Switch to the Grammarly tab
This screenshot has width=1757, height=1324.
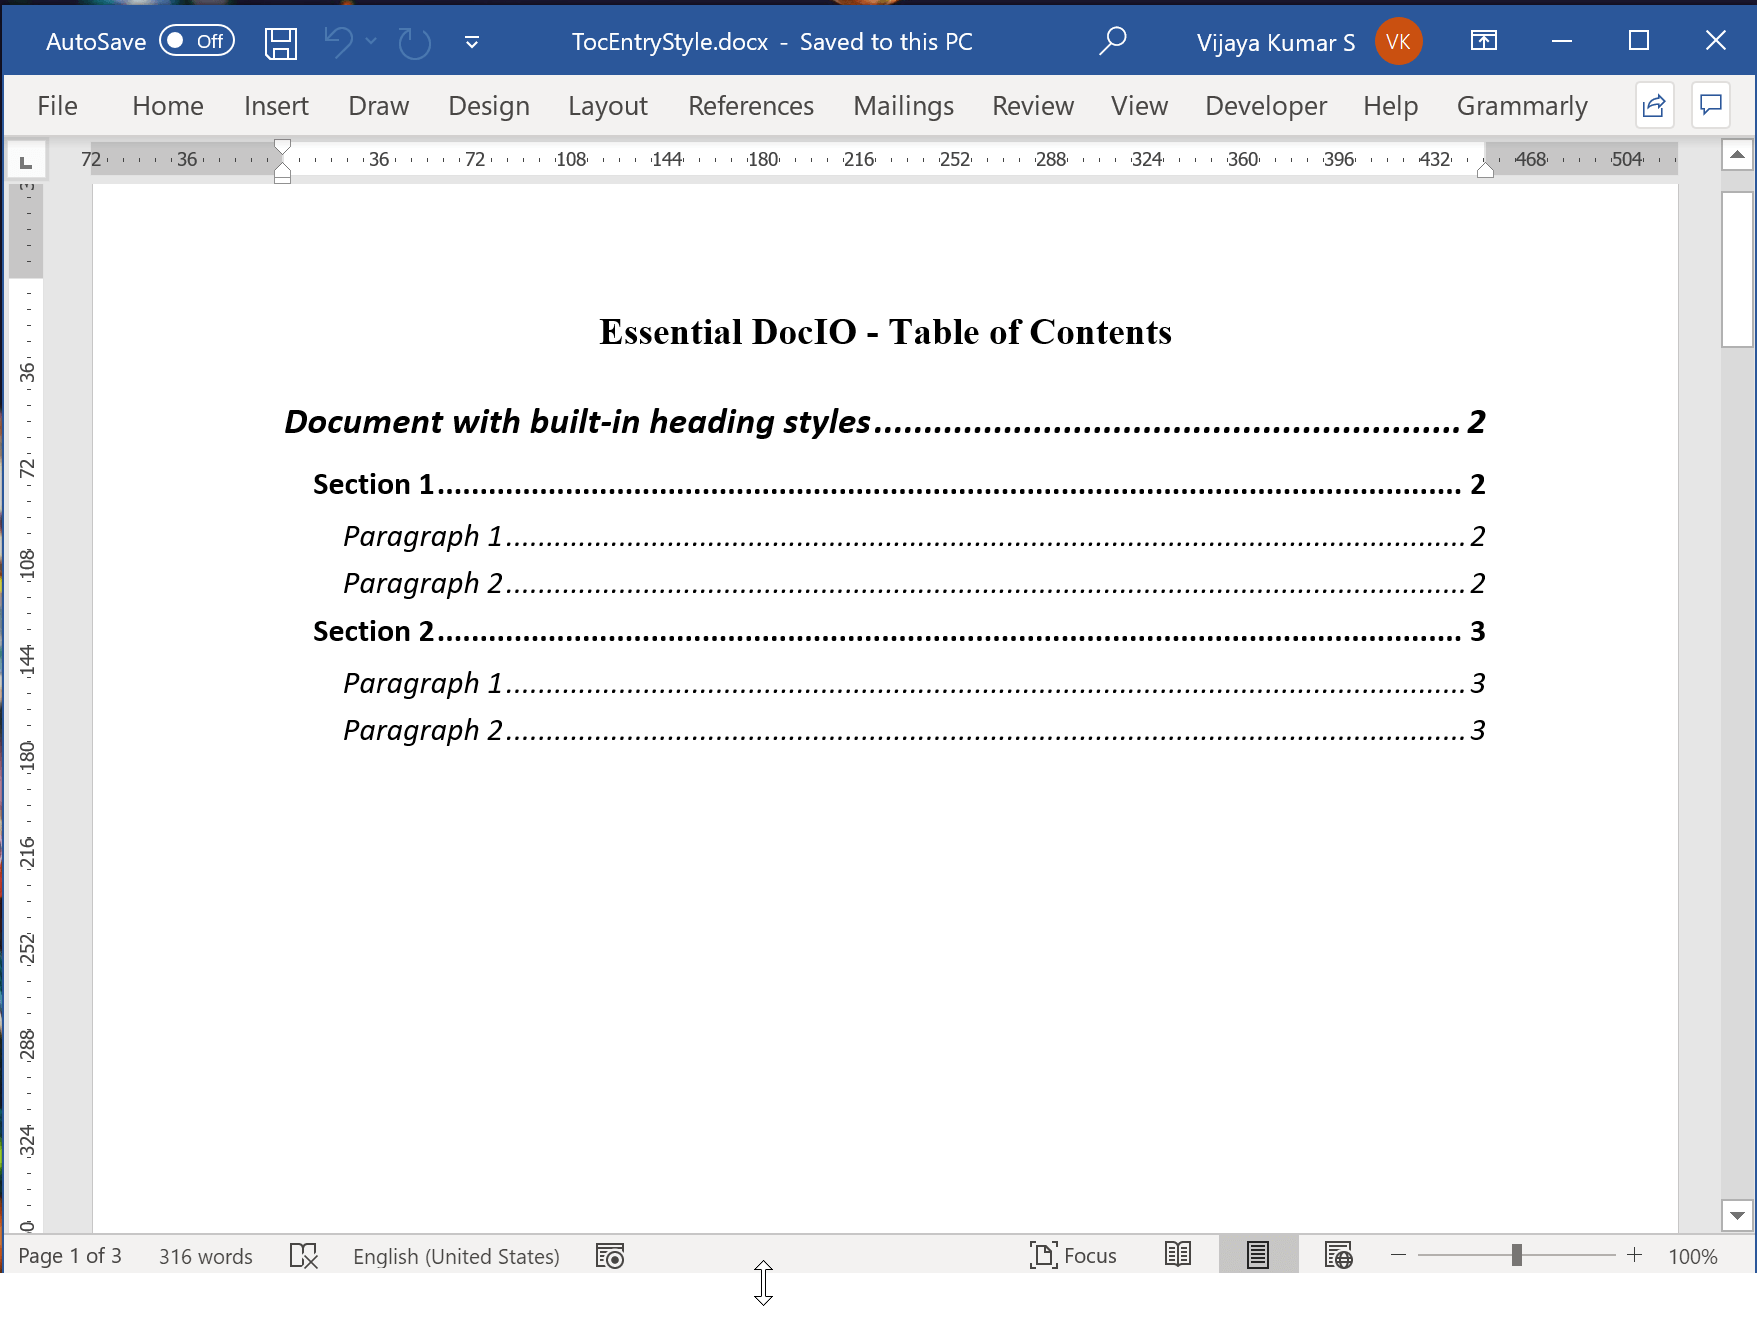1521,105
